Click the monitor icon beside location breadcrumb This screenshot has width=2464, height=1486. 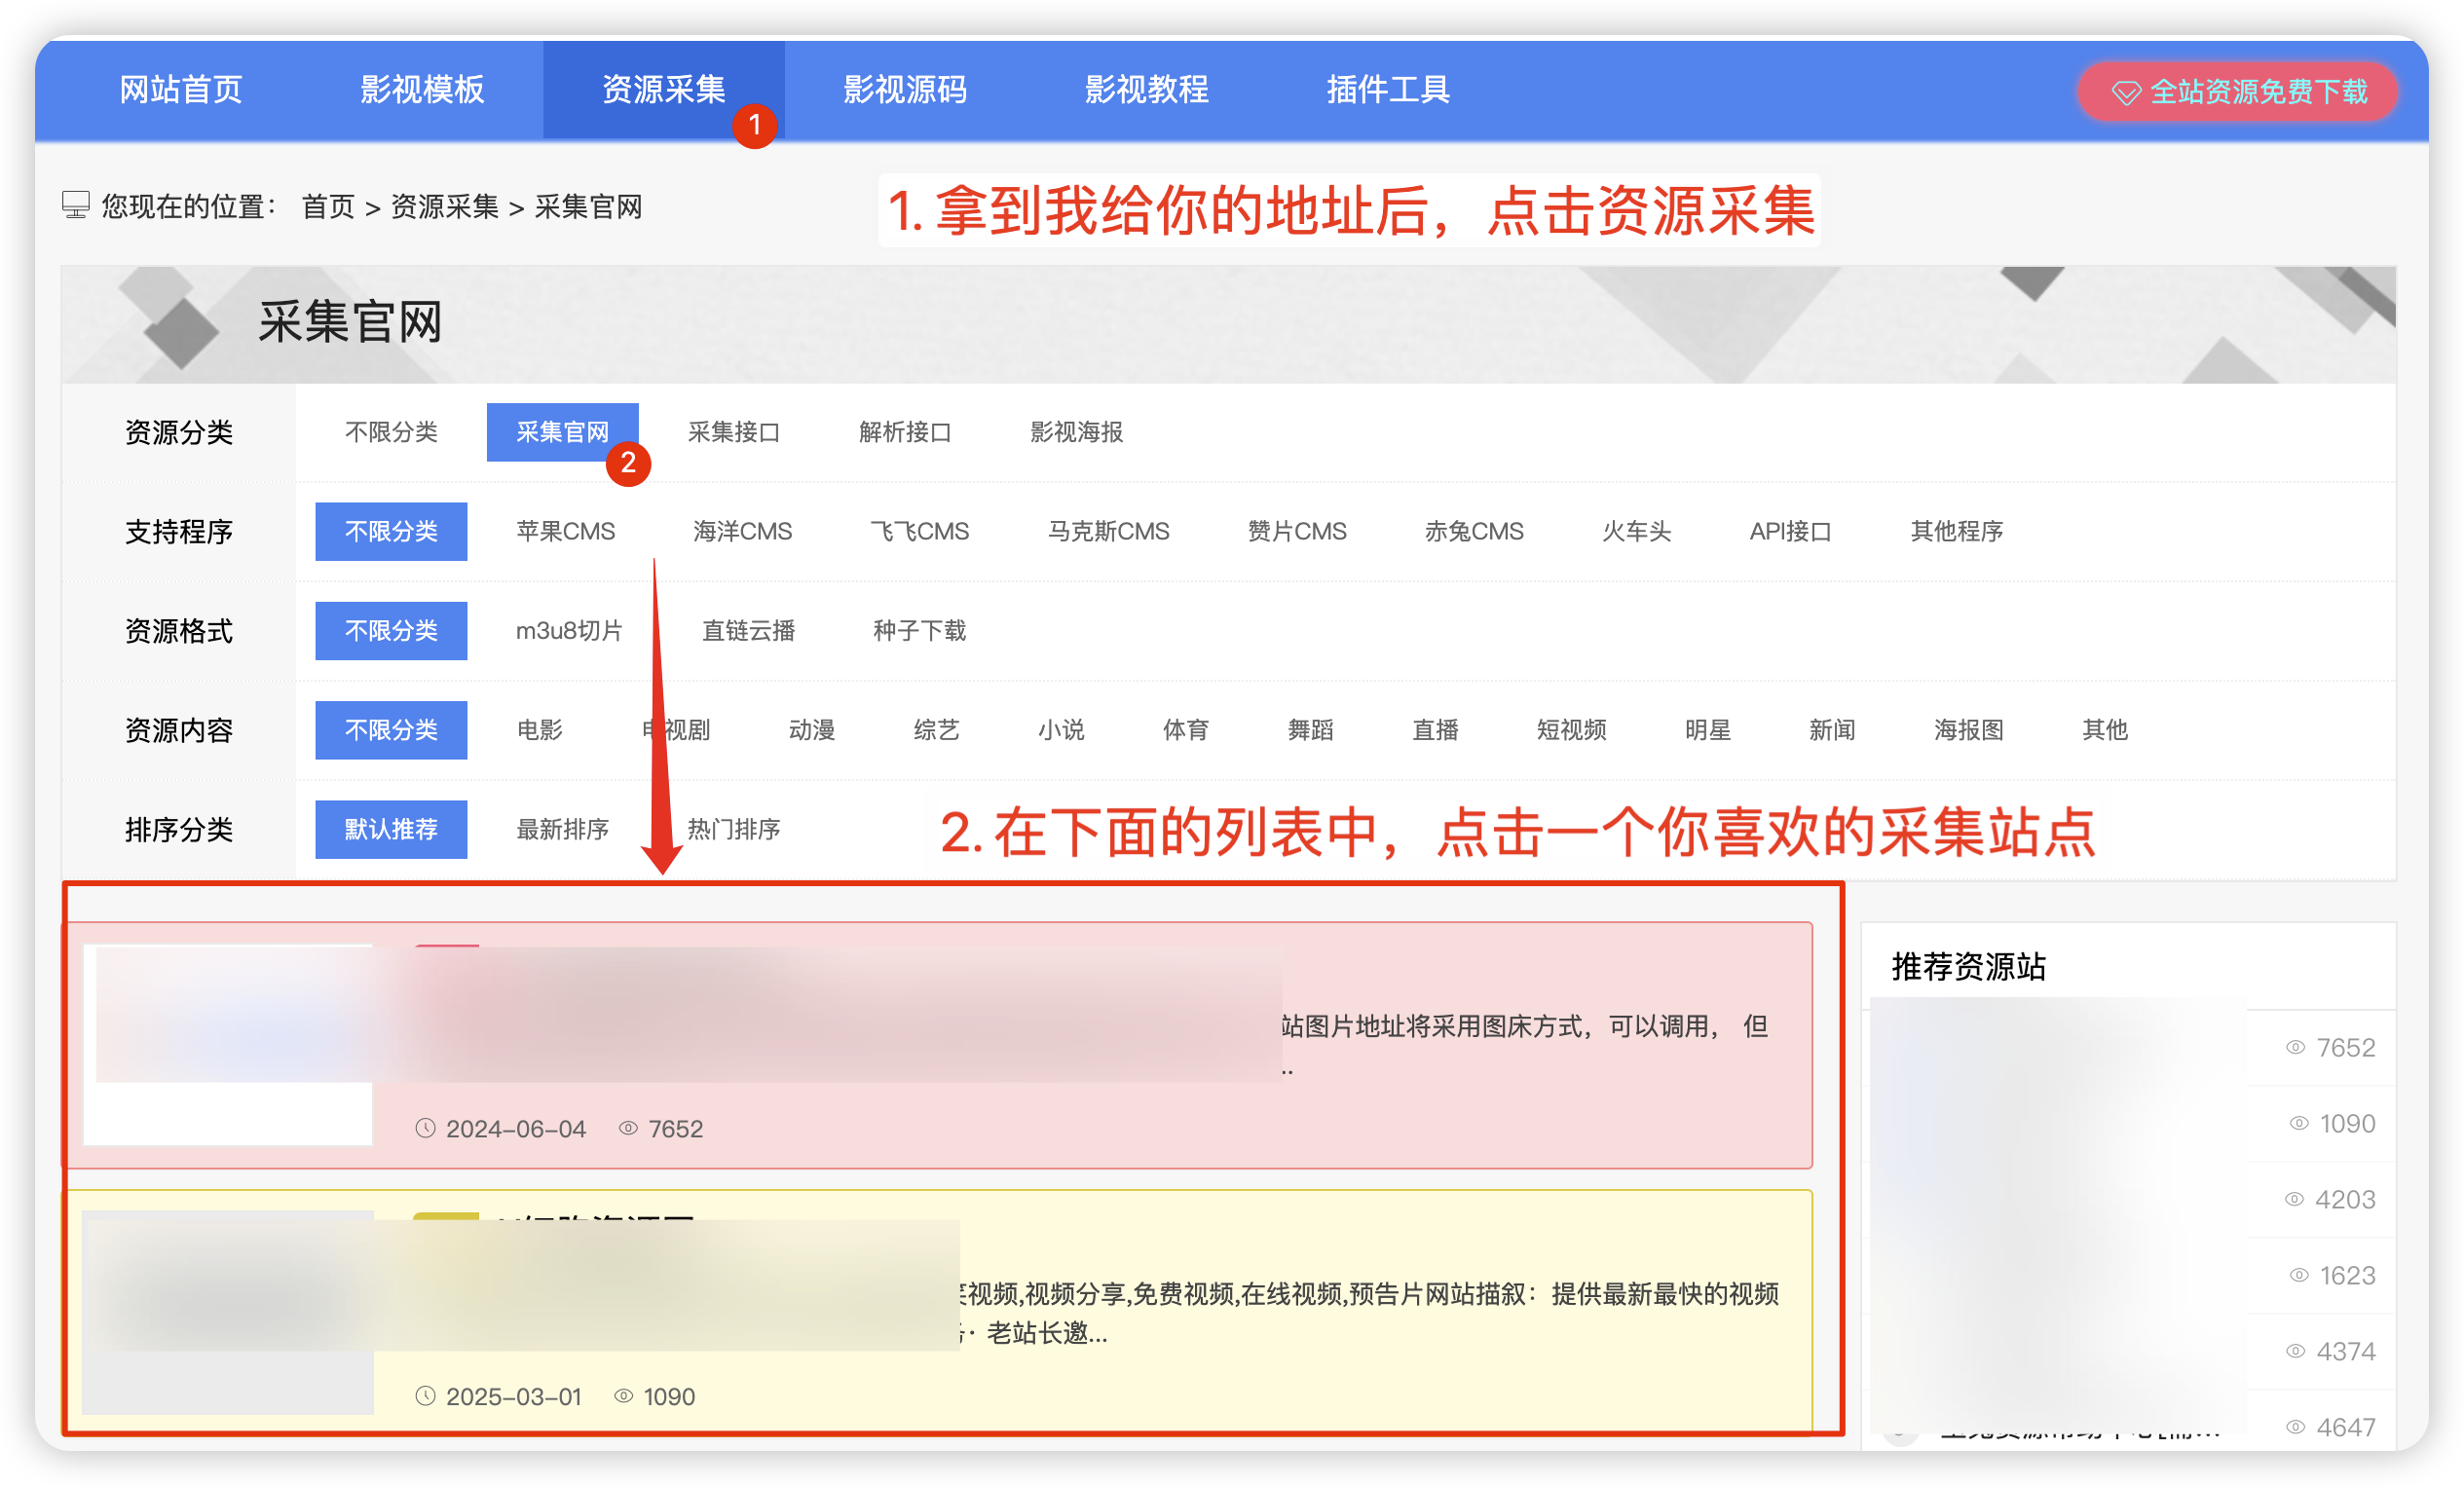[x=76, y=206]
